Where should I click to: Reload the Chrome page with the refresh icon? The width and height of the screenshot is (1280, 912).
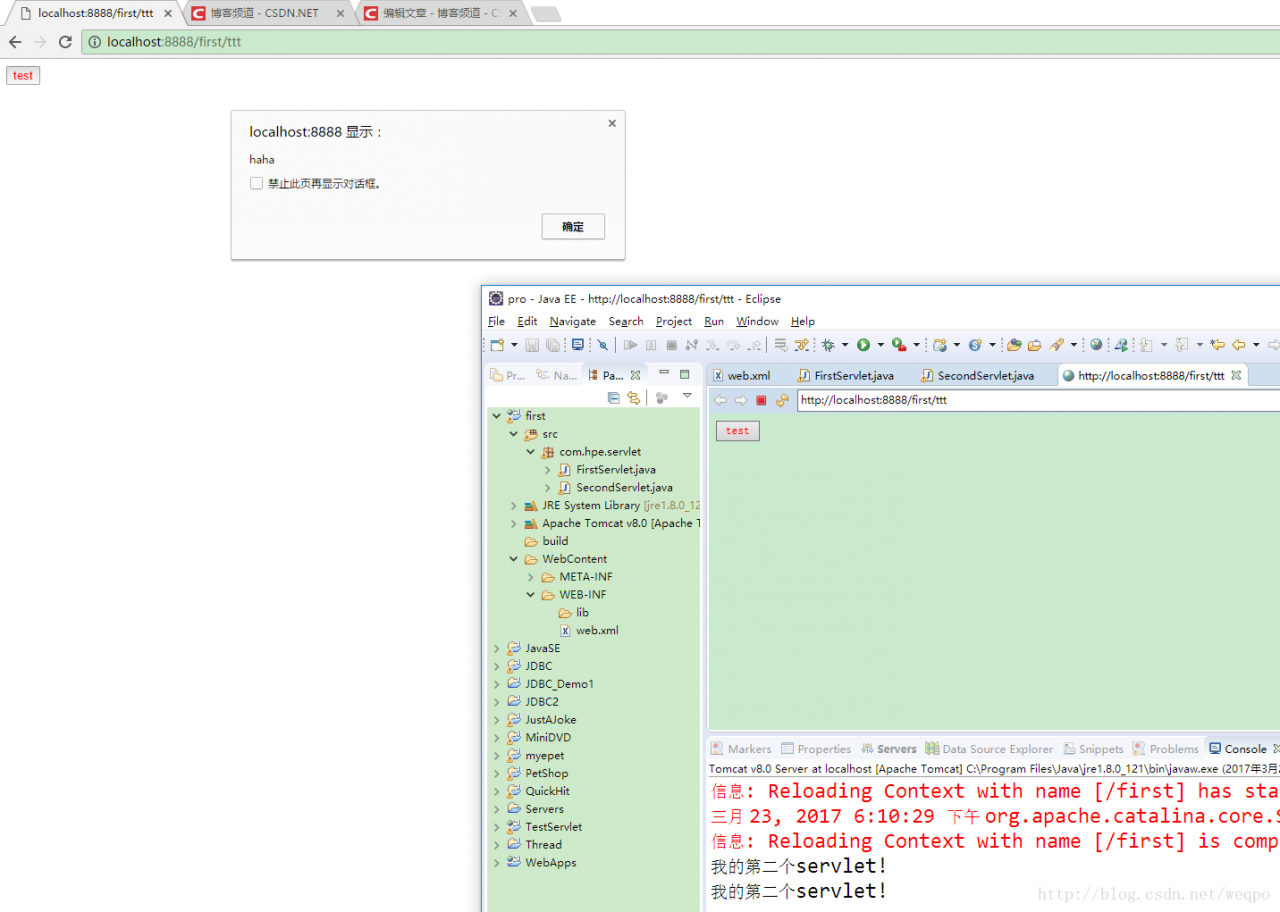pyautogui.click(x=65, y=42)
